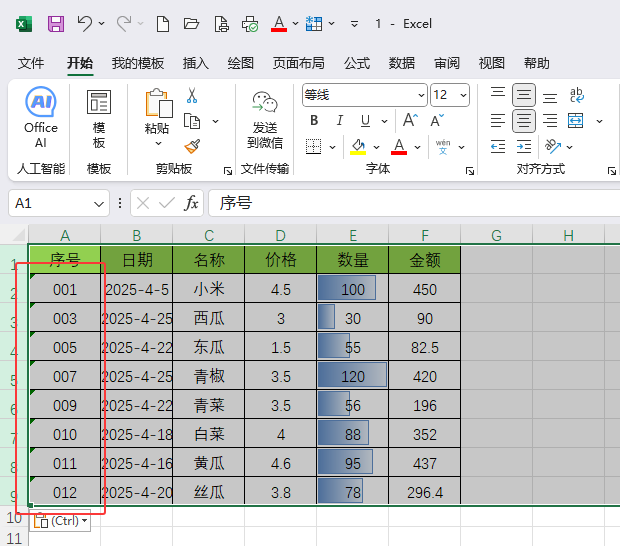Viewport: 620px width, 546px height.
Task: Switch to the 插入 ribbon tab
Action: [x=196, y=63]
